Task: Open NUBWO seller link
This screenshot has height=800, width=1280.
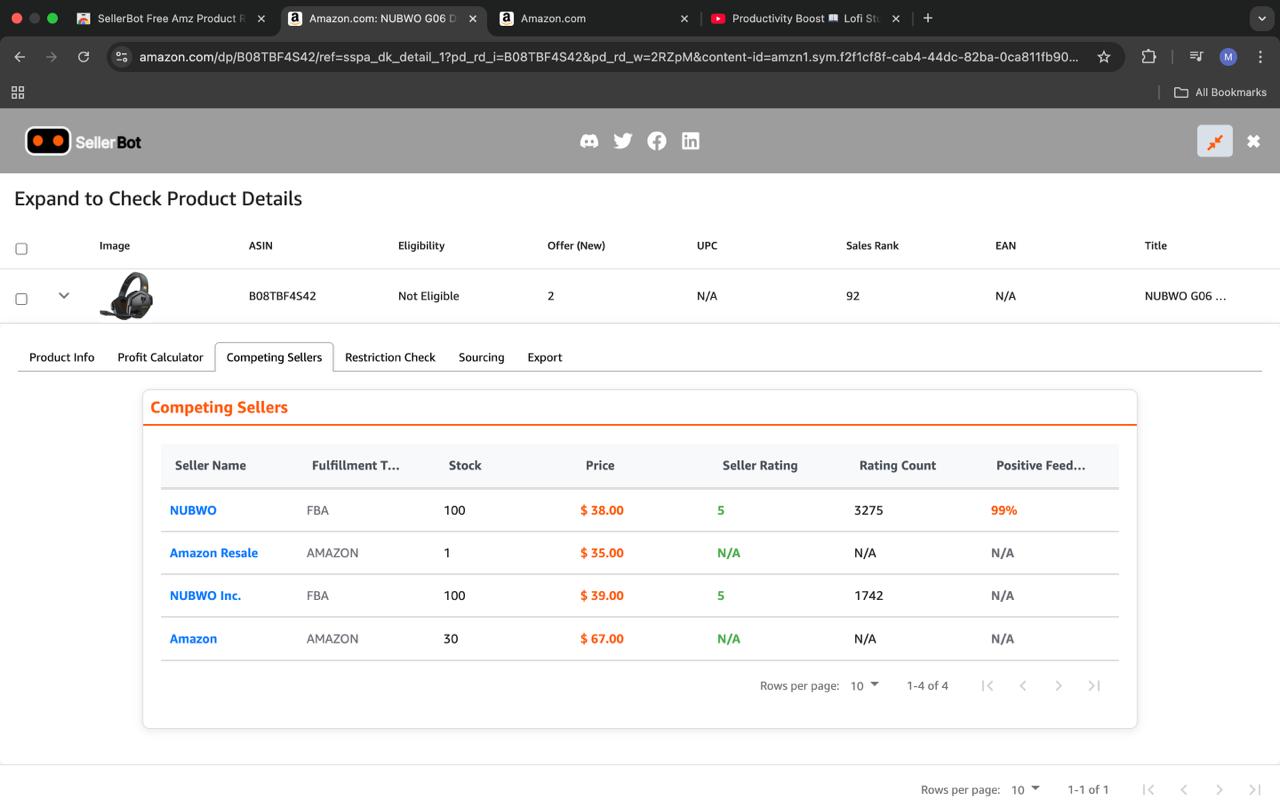Action: [193, 510]
